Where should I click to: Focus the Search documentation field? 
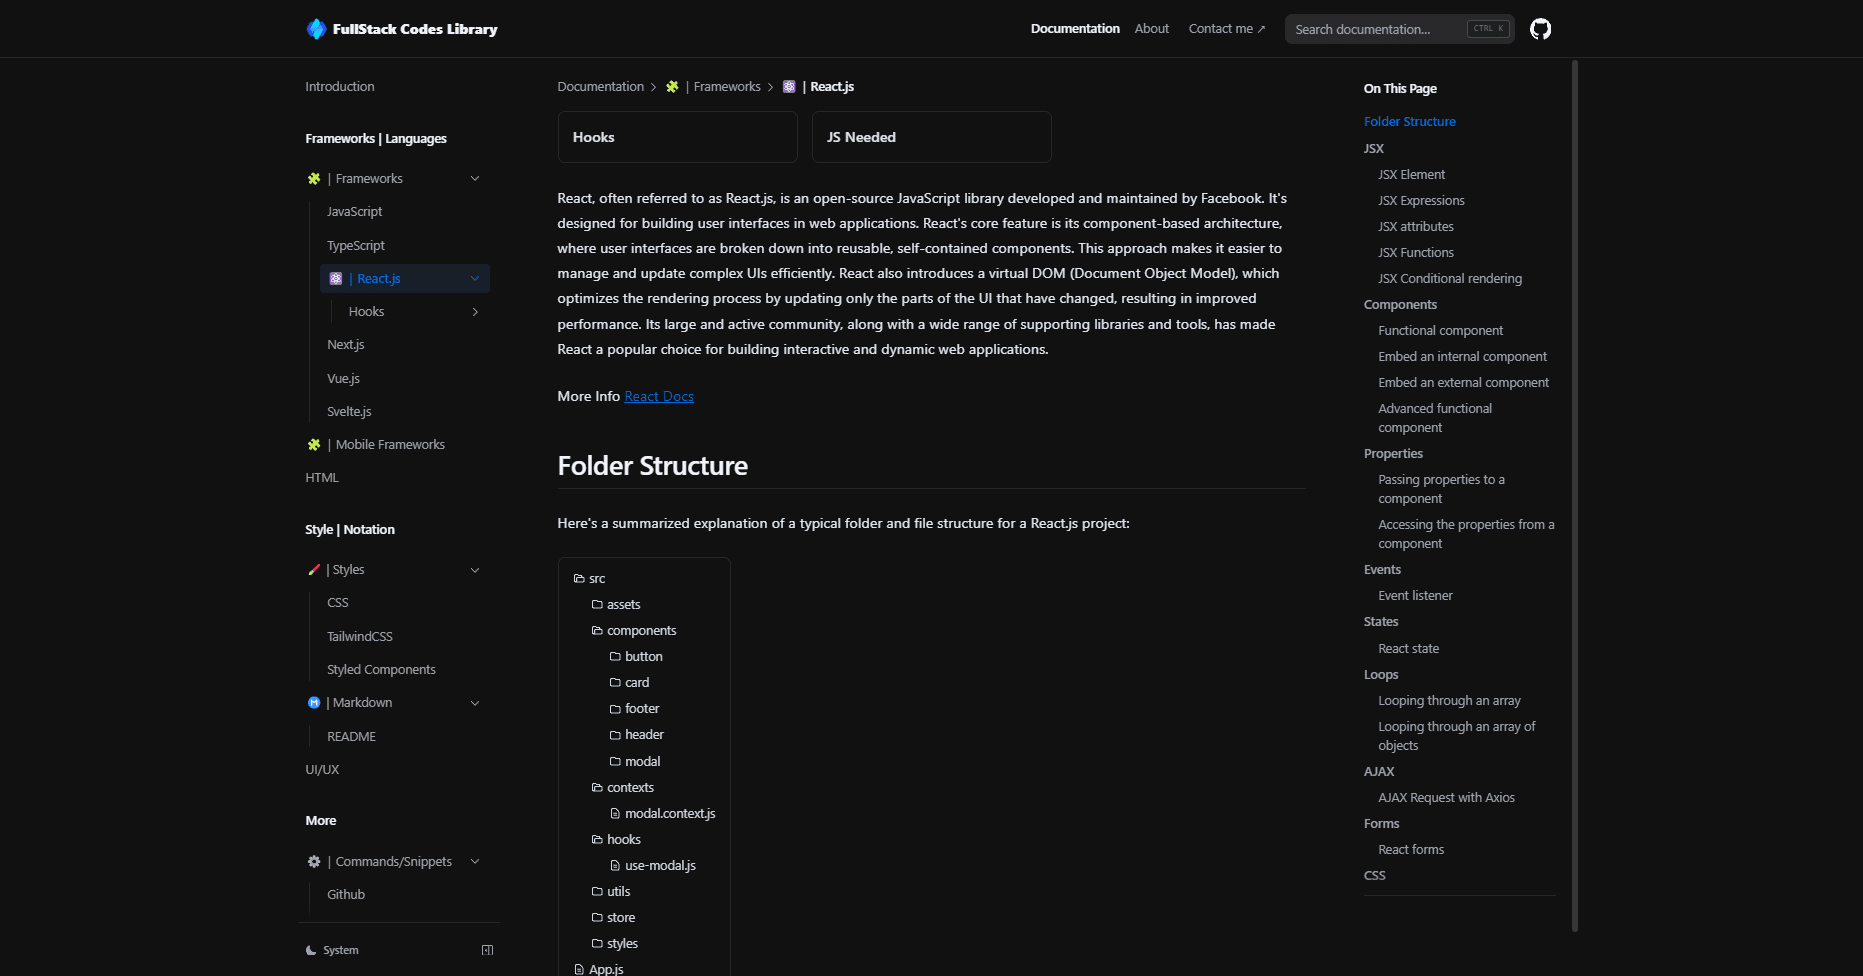(1399, 29)
